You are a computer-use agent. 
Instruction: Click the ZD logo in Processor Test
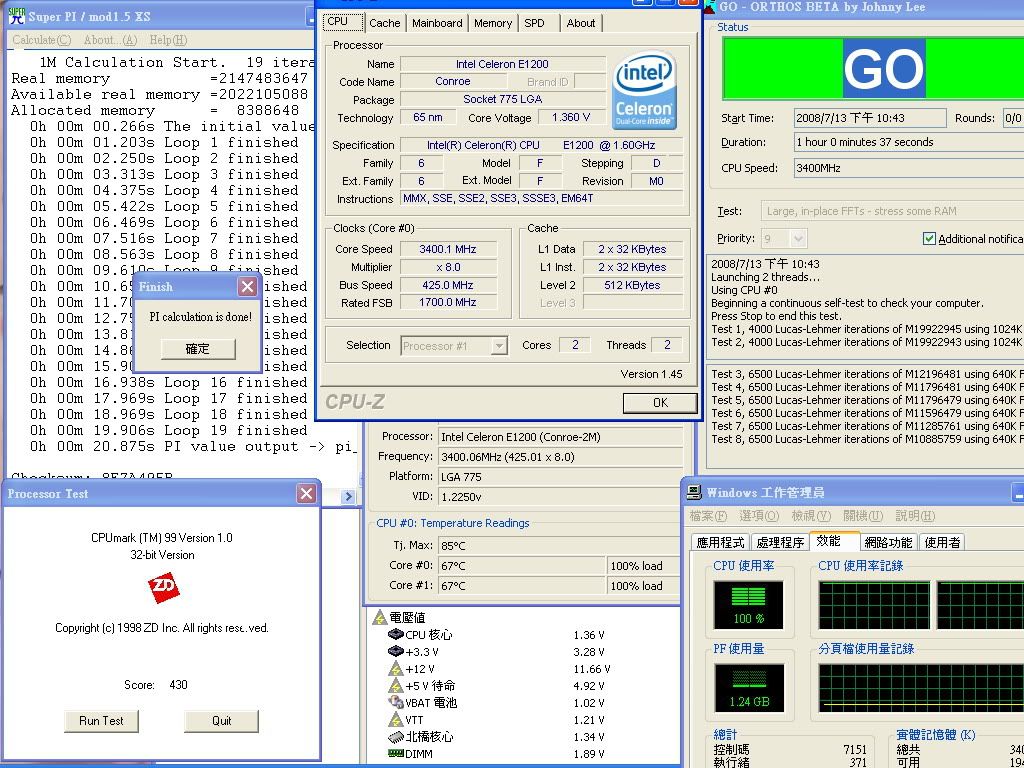coord(163,586)
